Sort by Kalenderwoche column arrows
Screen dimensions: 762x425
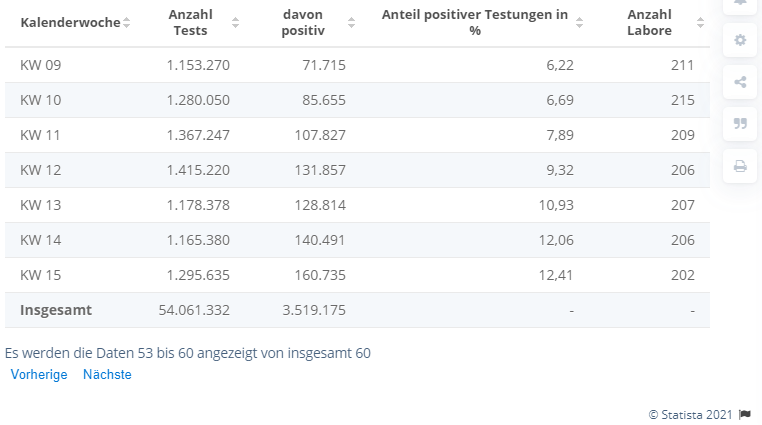[127, 22]
